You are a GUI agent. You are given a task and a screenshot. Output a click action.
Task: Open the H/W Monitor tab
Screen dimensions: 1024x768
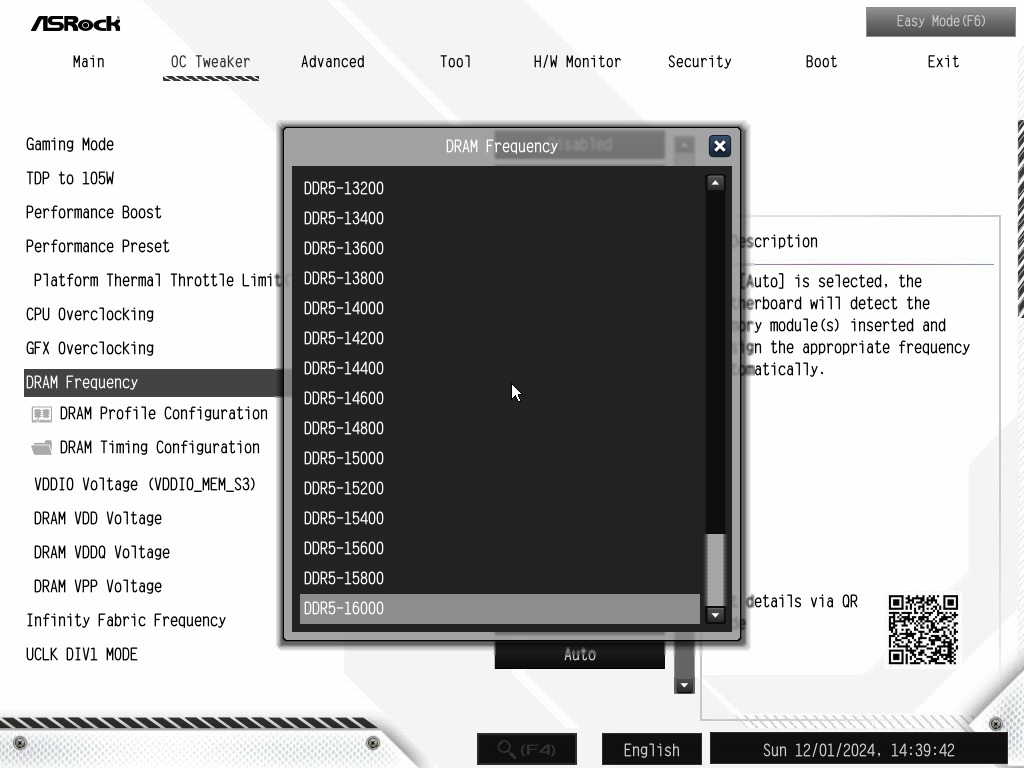coord(577,62)
